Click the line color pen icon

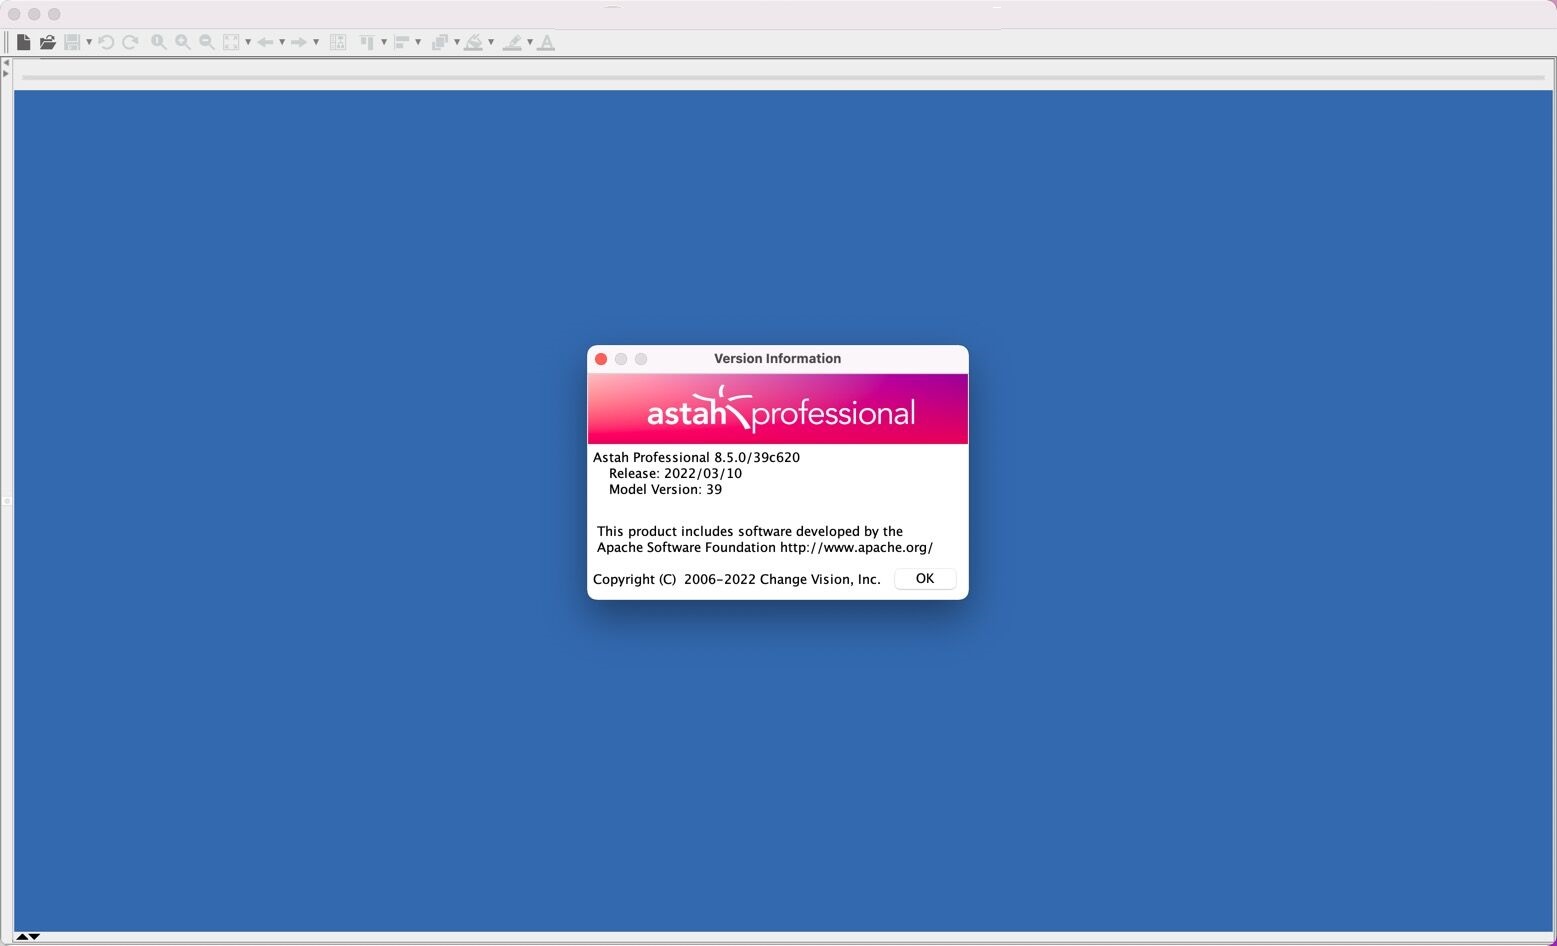coord(512,42)
